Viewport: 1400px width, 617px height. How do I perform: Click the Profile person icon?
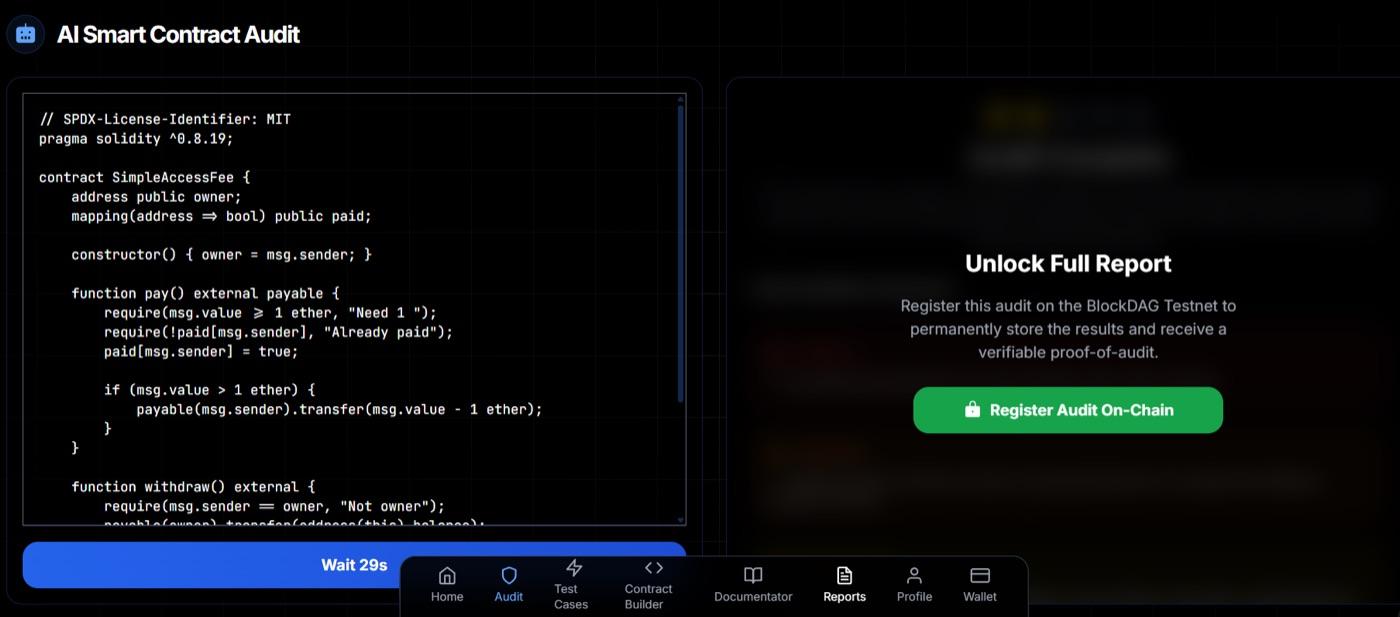point(913,575)
